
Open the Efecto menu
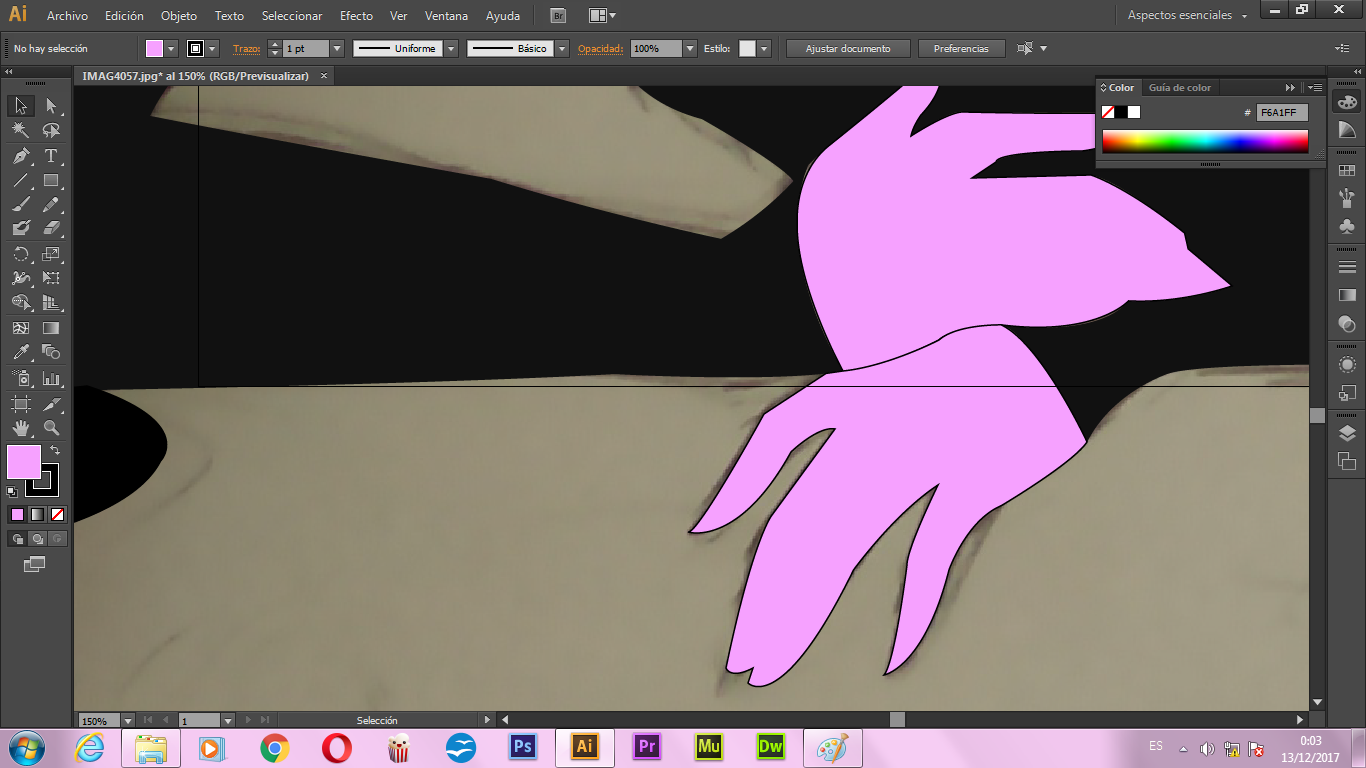[356, 16]
